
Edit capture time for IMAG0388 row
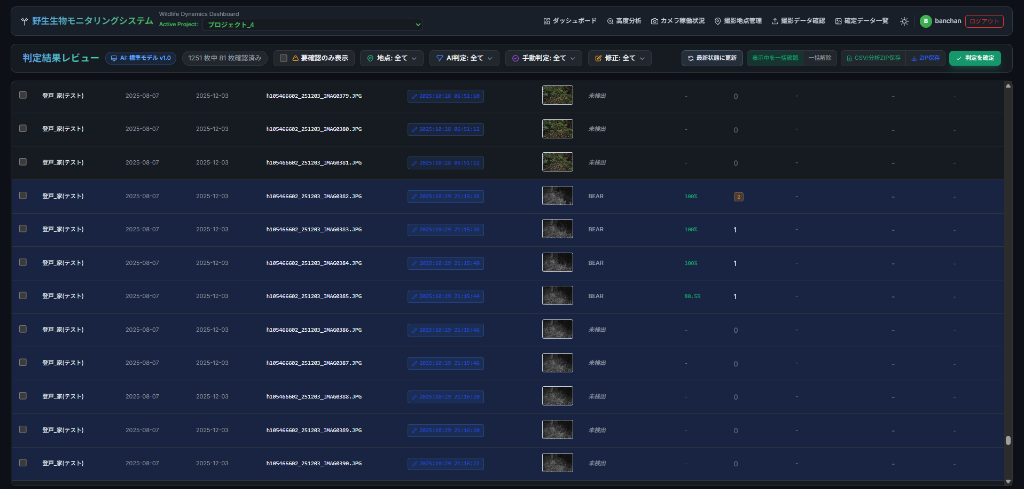[x=445, y=397]
